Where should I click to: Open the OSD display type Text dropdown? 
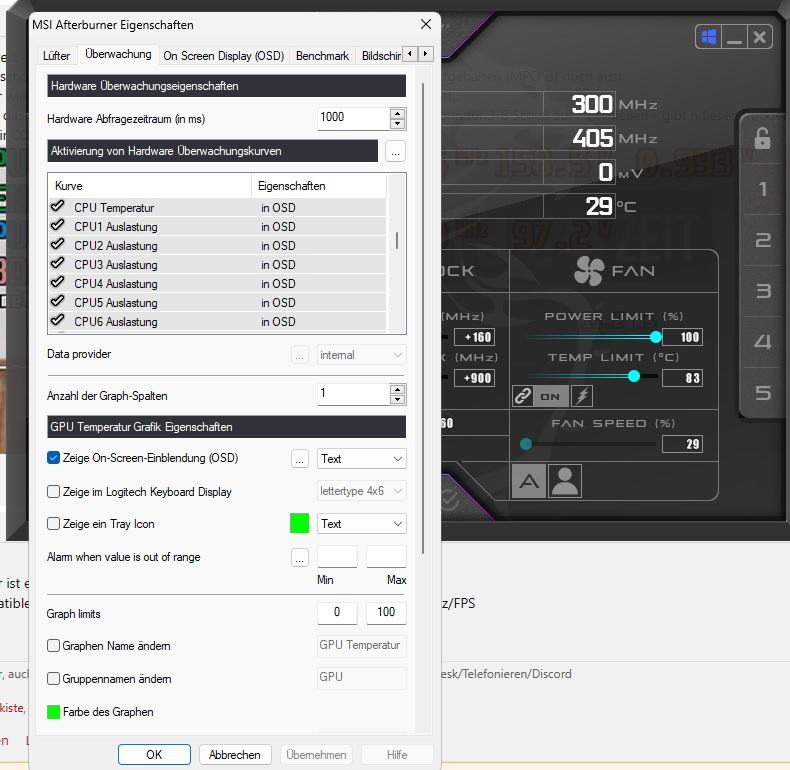coord(361,459)
